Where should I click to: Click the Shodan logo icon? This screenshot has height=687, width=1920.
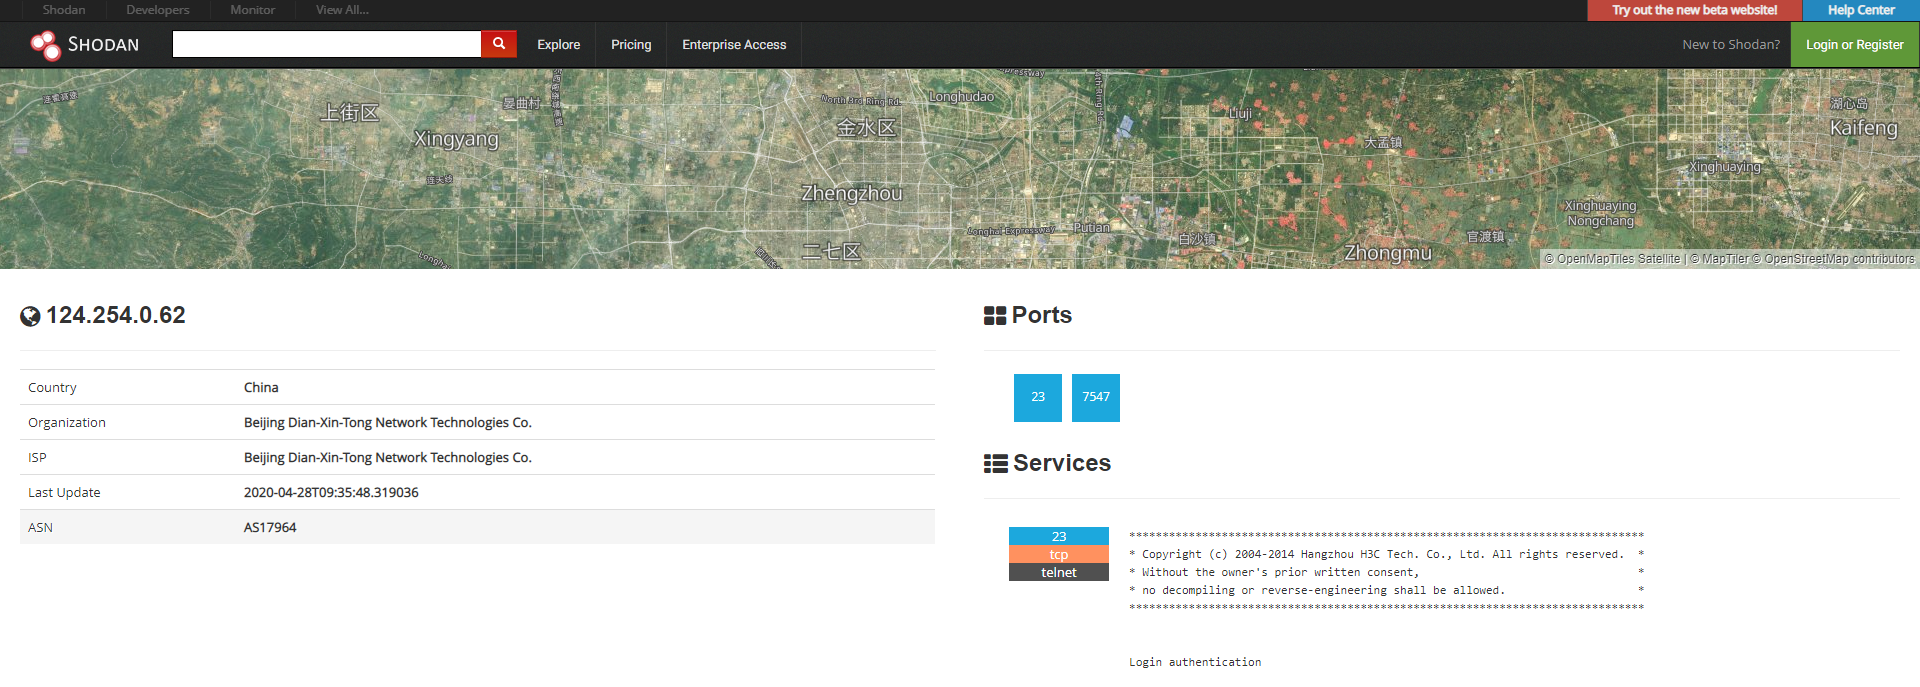[x=45, y=45]
